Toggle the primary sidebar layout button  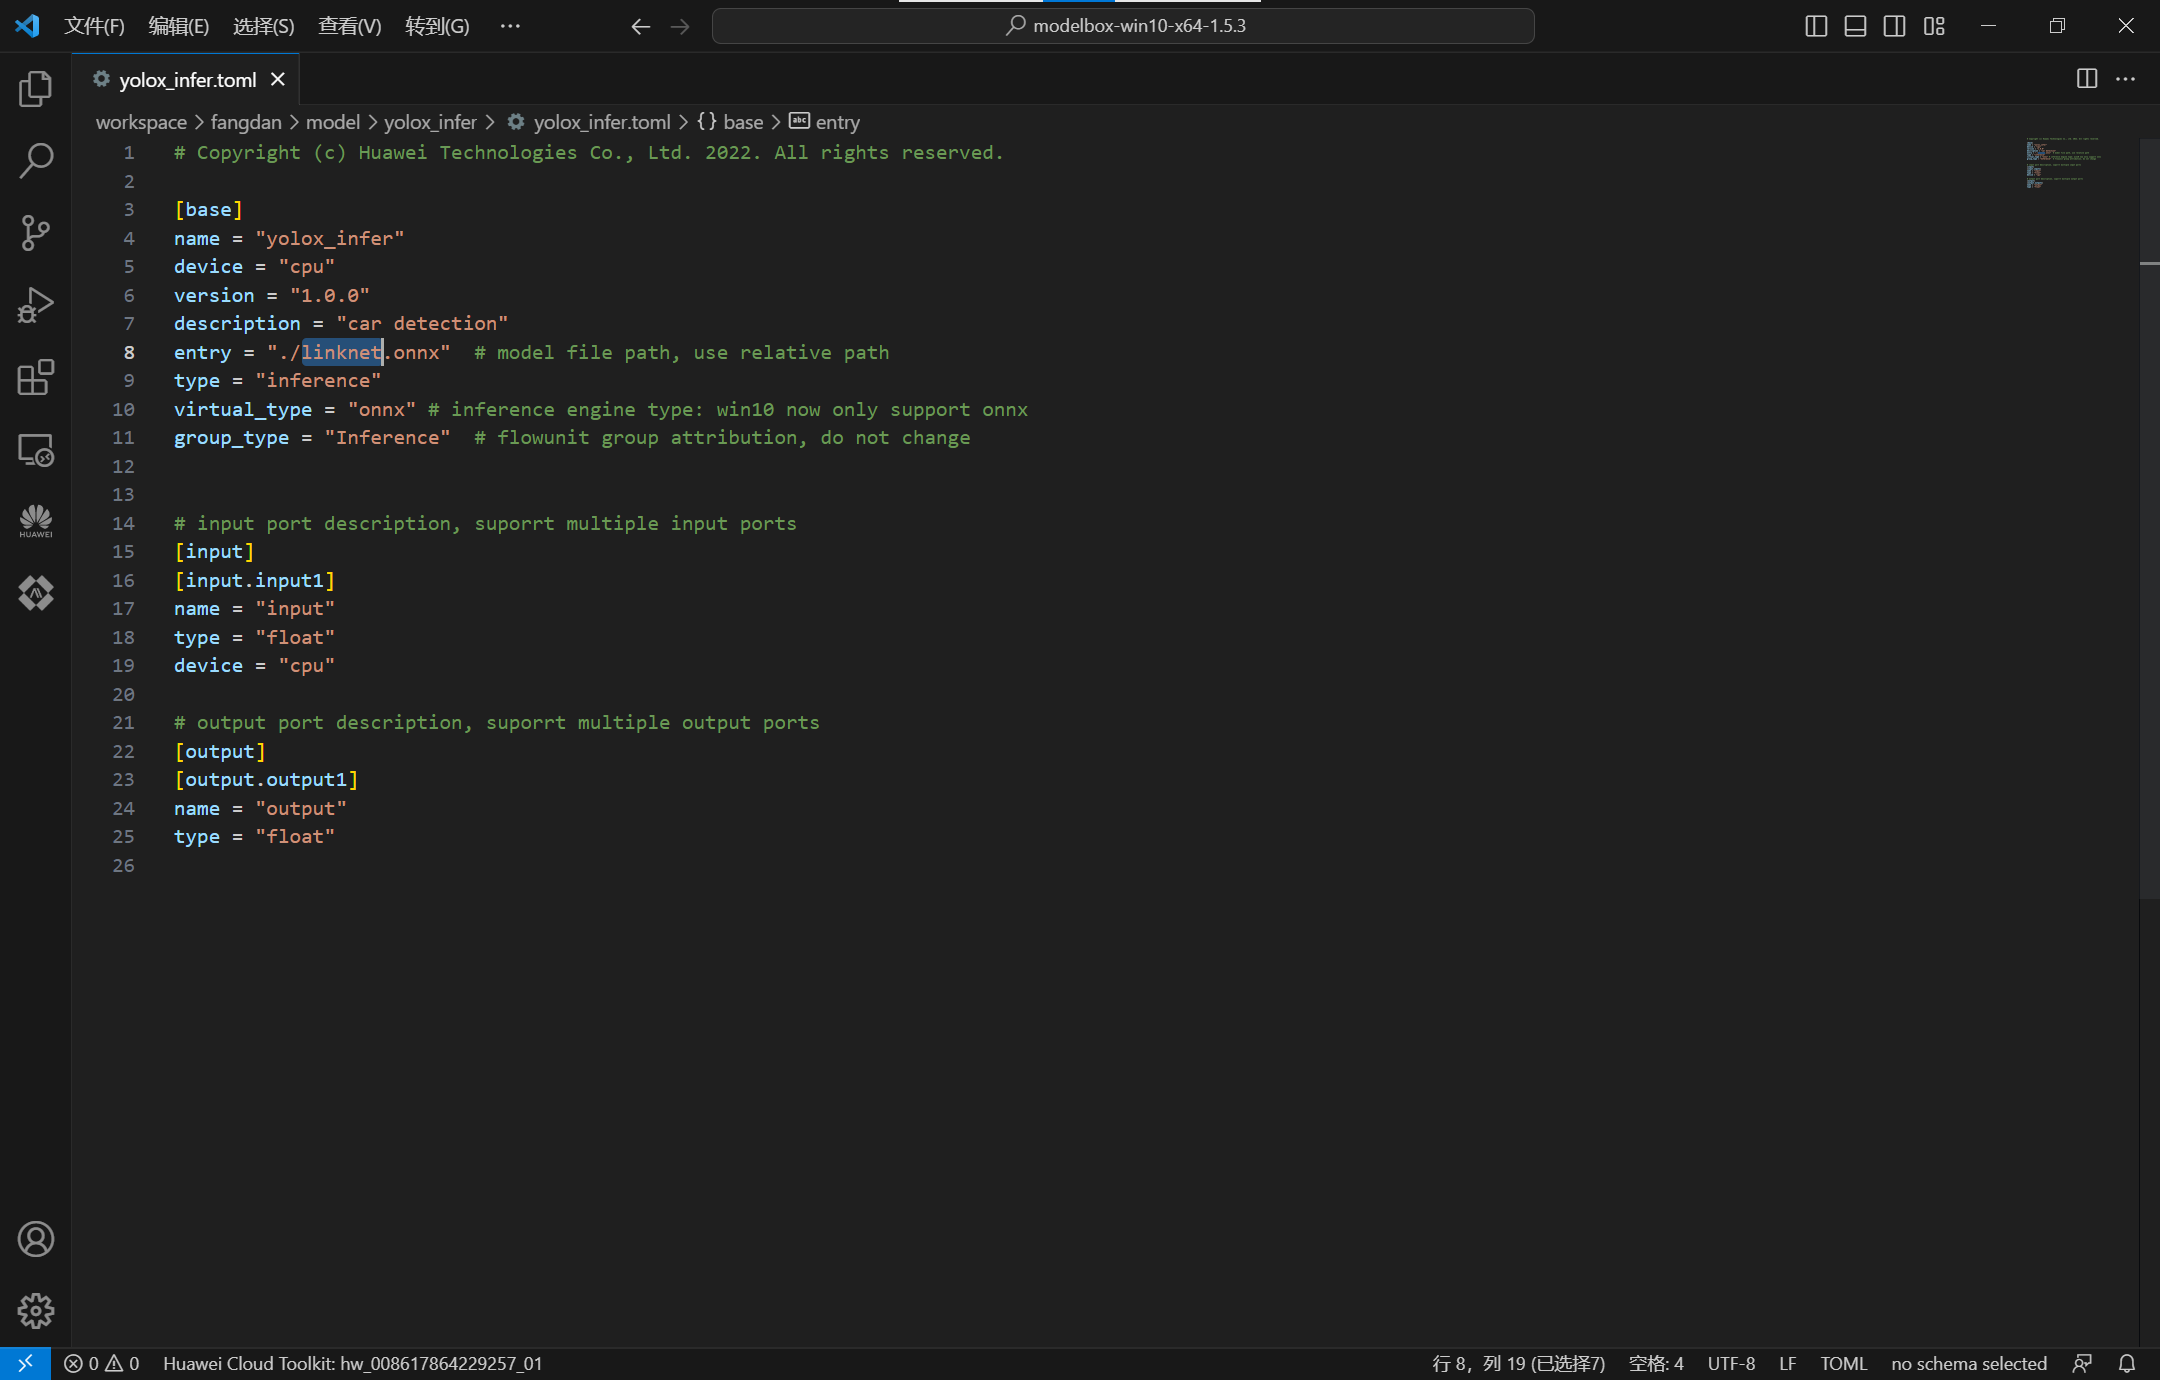(1816, 26)
